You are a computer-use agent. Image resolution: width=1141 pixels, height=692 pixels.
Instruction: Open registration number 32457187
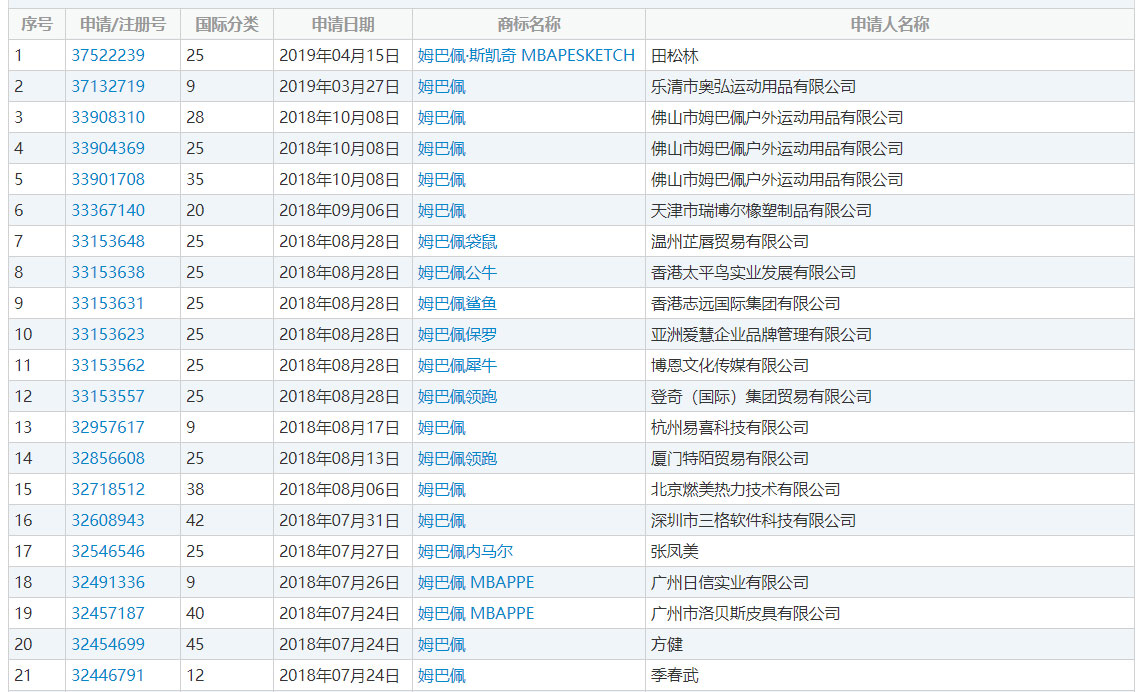[x=108, y=613]
